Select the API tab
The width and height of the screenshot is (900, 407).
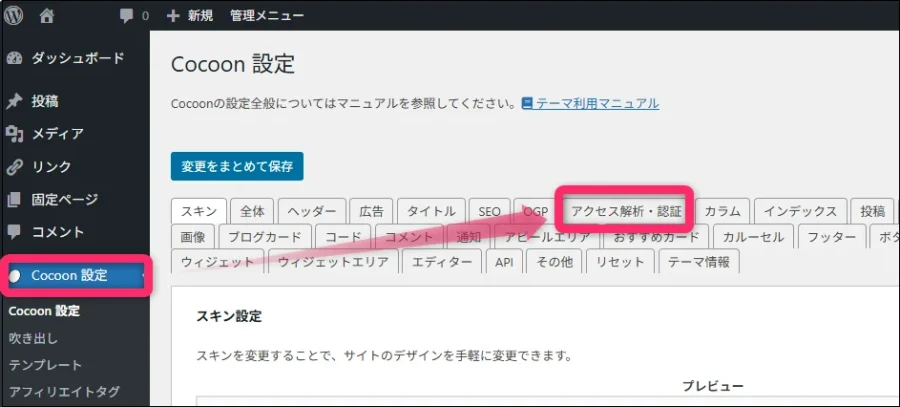(x=504, y=262)
